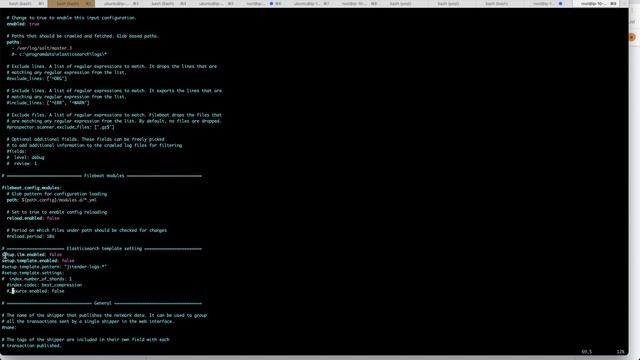Click the blue activity dot on ⌘6 tab

point(271,4)
